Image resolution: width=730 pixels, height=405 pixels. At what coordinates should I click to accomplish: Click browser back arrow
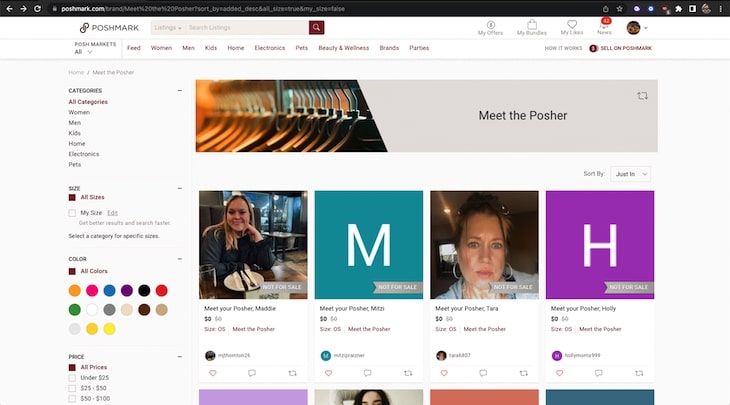(x=9, y=8)
